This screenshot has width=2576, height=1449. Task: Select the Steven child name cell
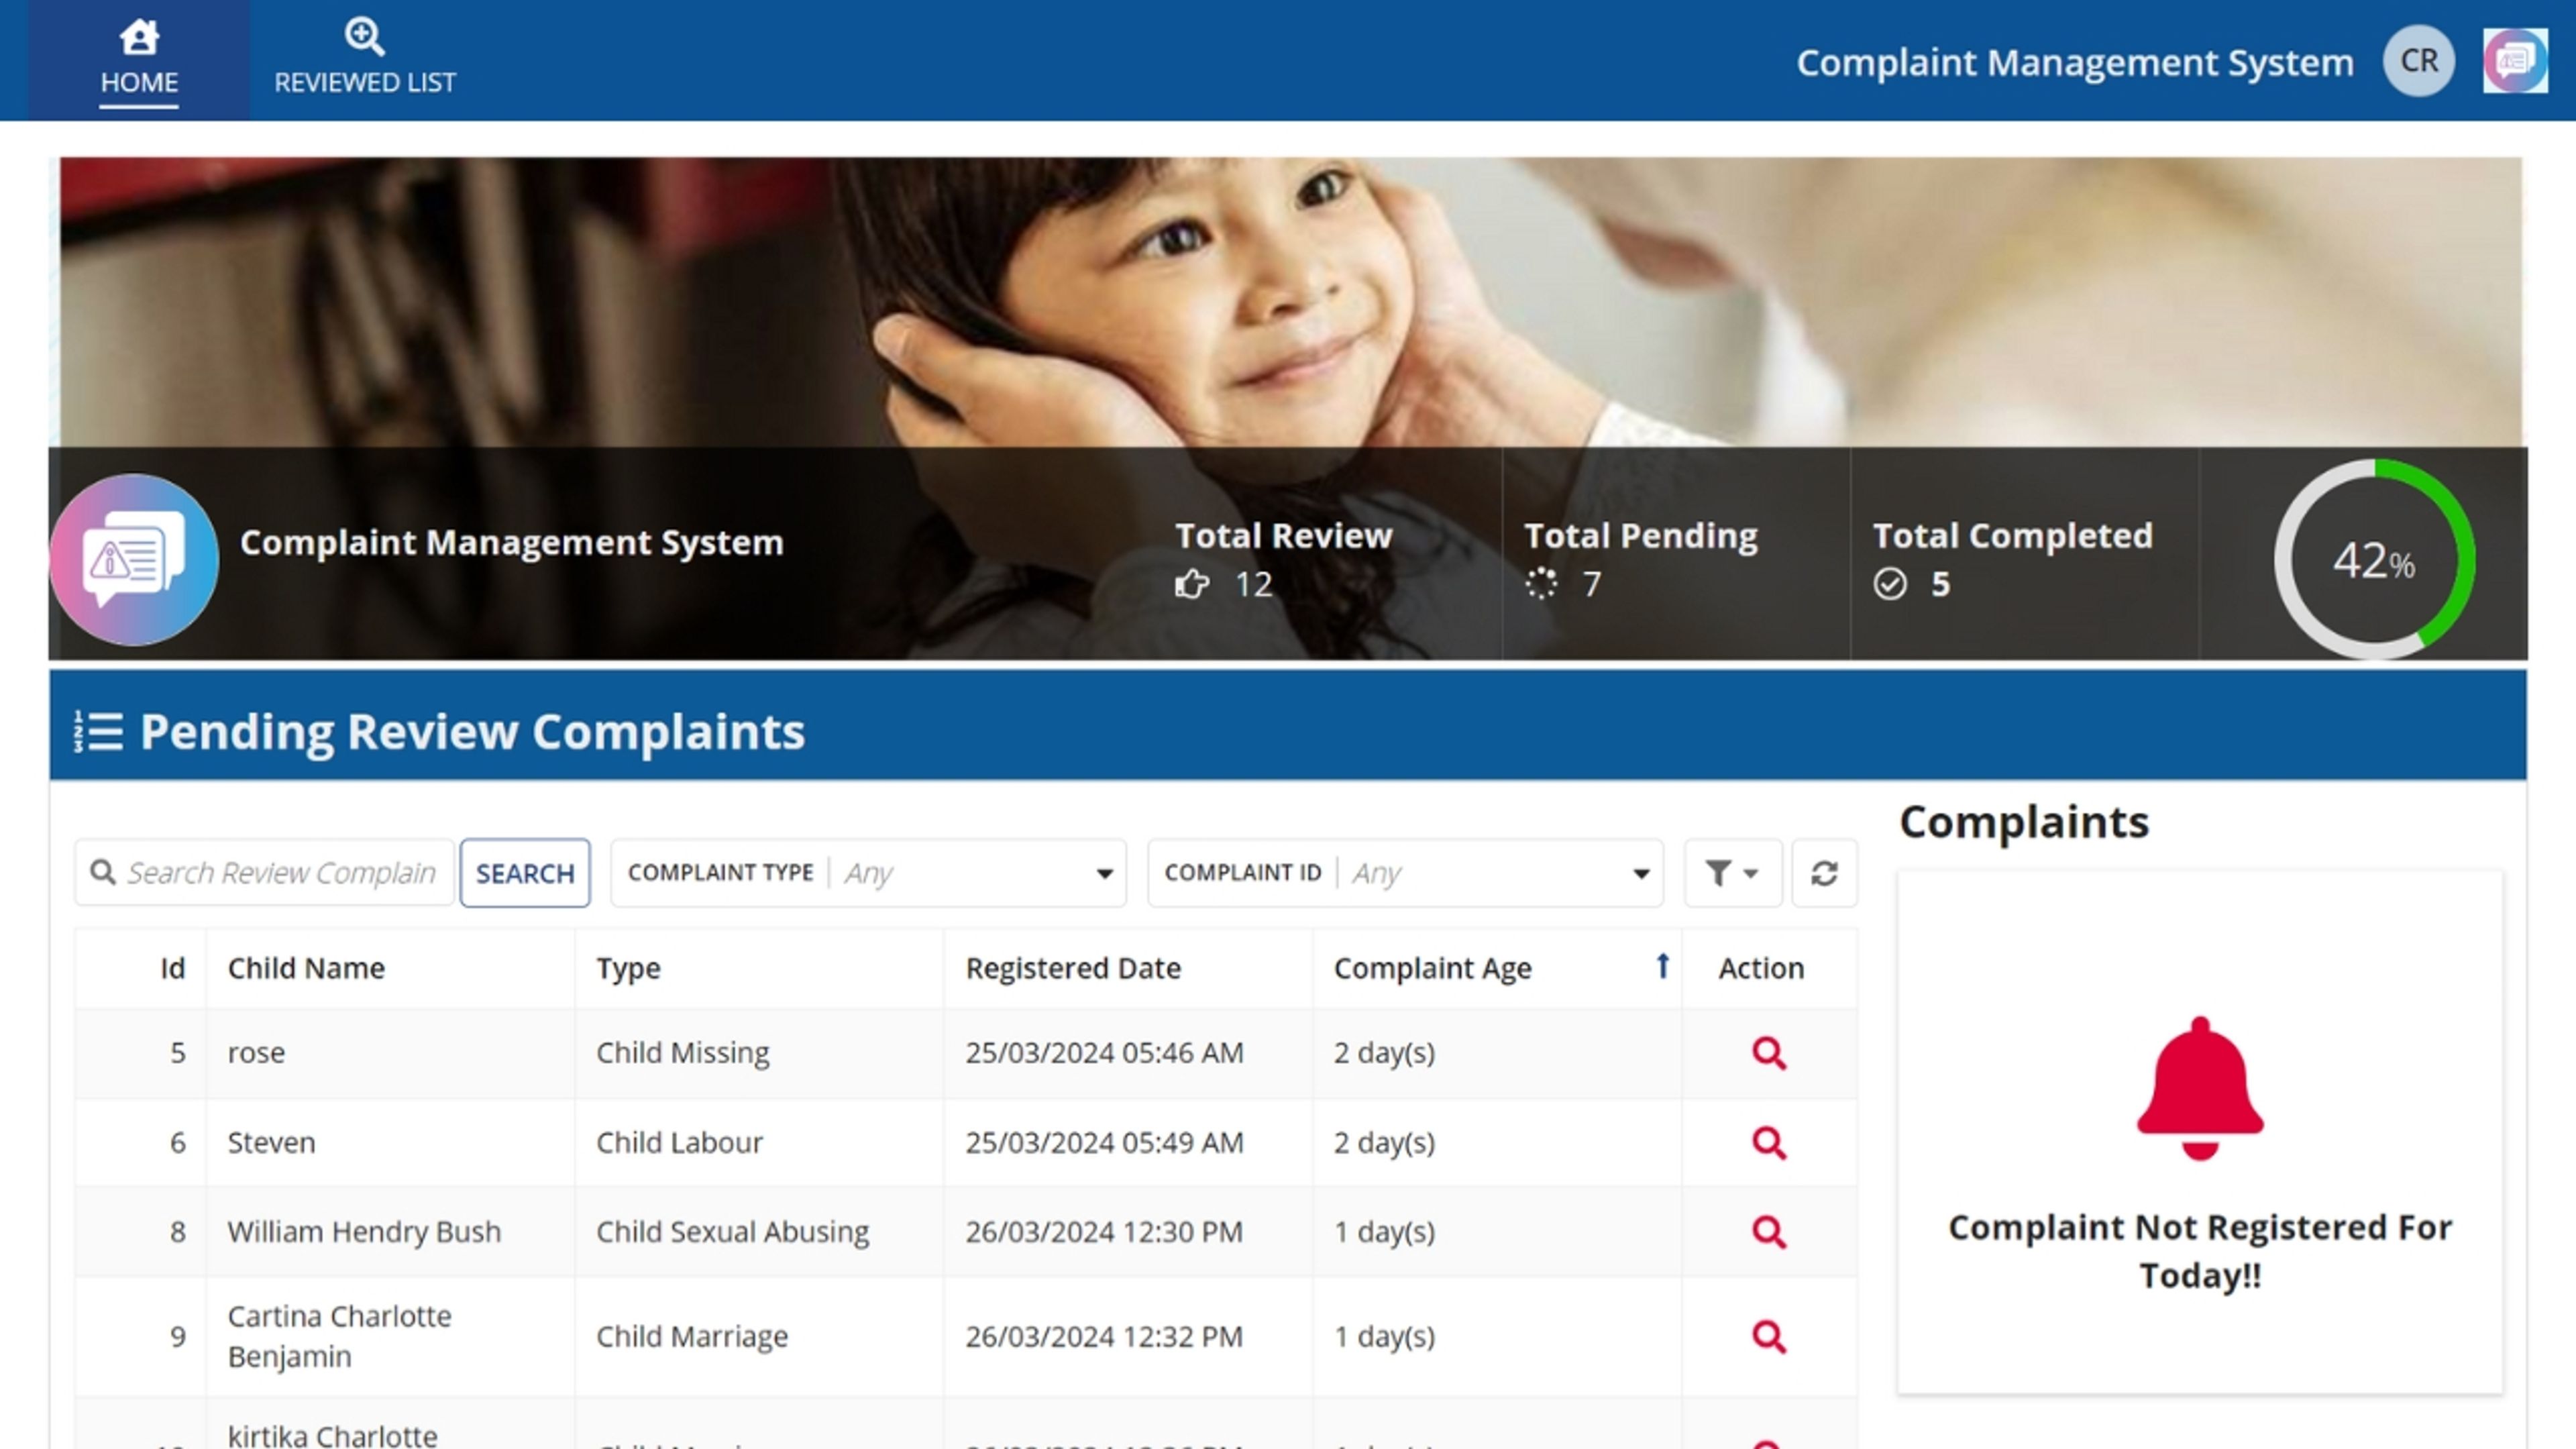[x=390, y=1142]
